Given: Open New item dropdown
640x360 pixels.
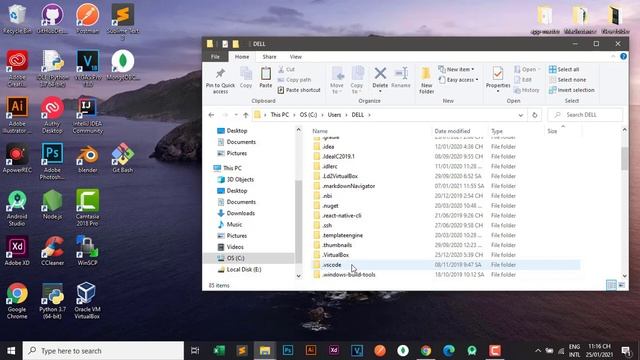Looking at the screenshot, I should point(456,69).
